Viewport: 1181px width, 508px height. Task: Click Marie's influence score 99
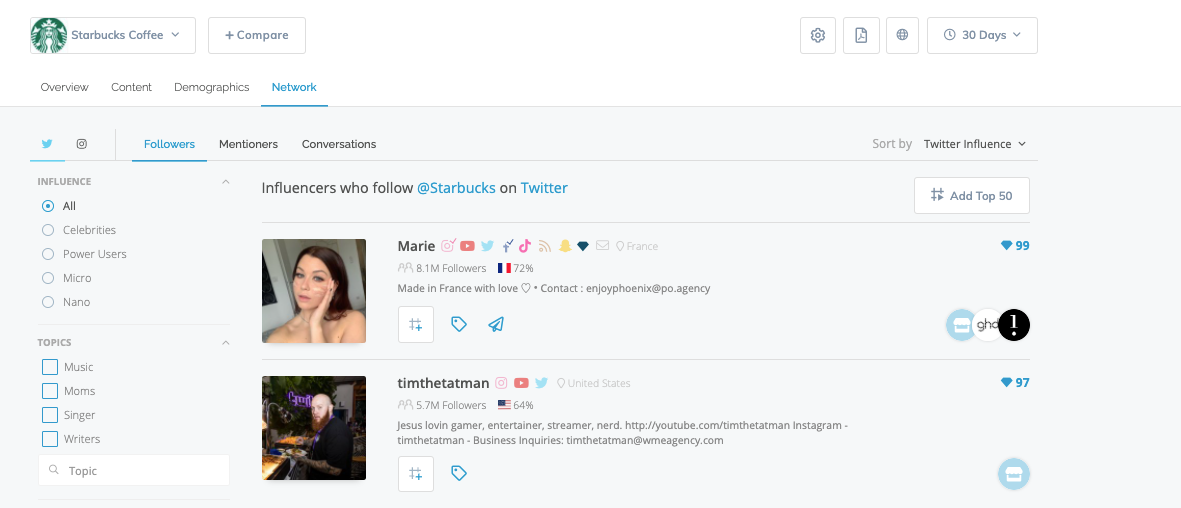[1015, 246]
